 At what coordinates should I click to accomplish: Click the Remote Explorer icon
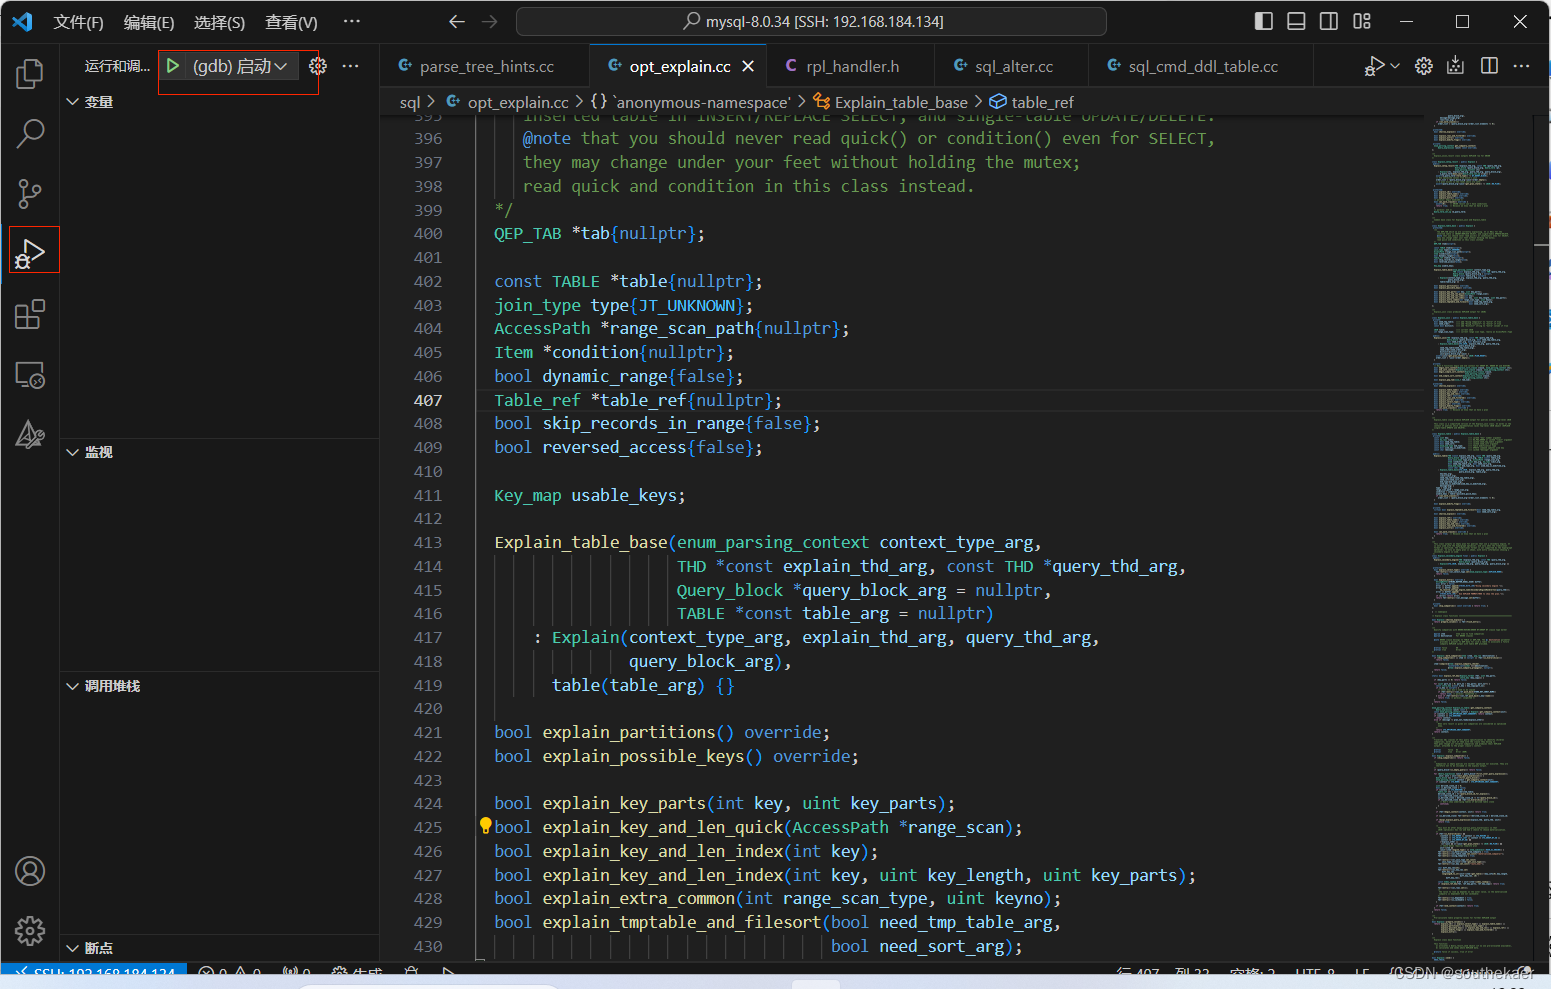click(x=29, y=374)
